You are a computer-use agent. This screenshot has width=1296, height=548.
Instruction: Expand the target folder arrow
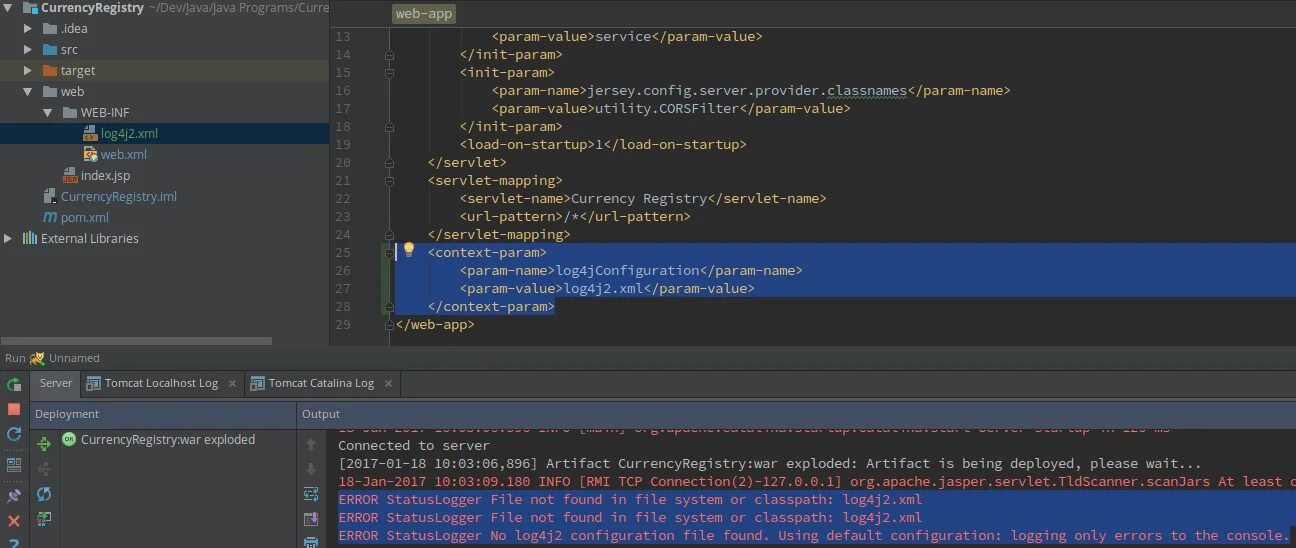(x=29, y=70)
